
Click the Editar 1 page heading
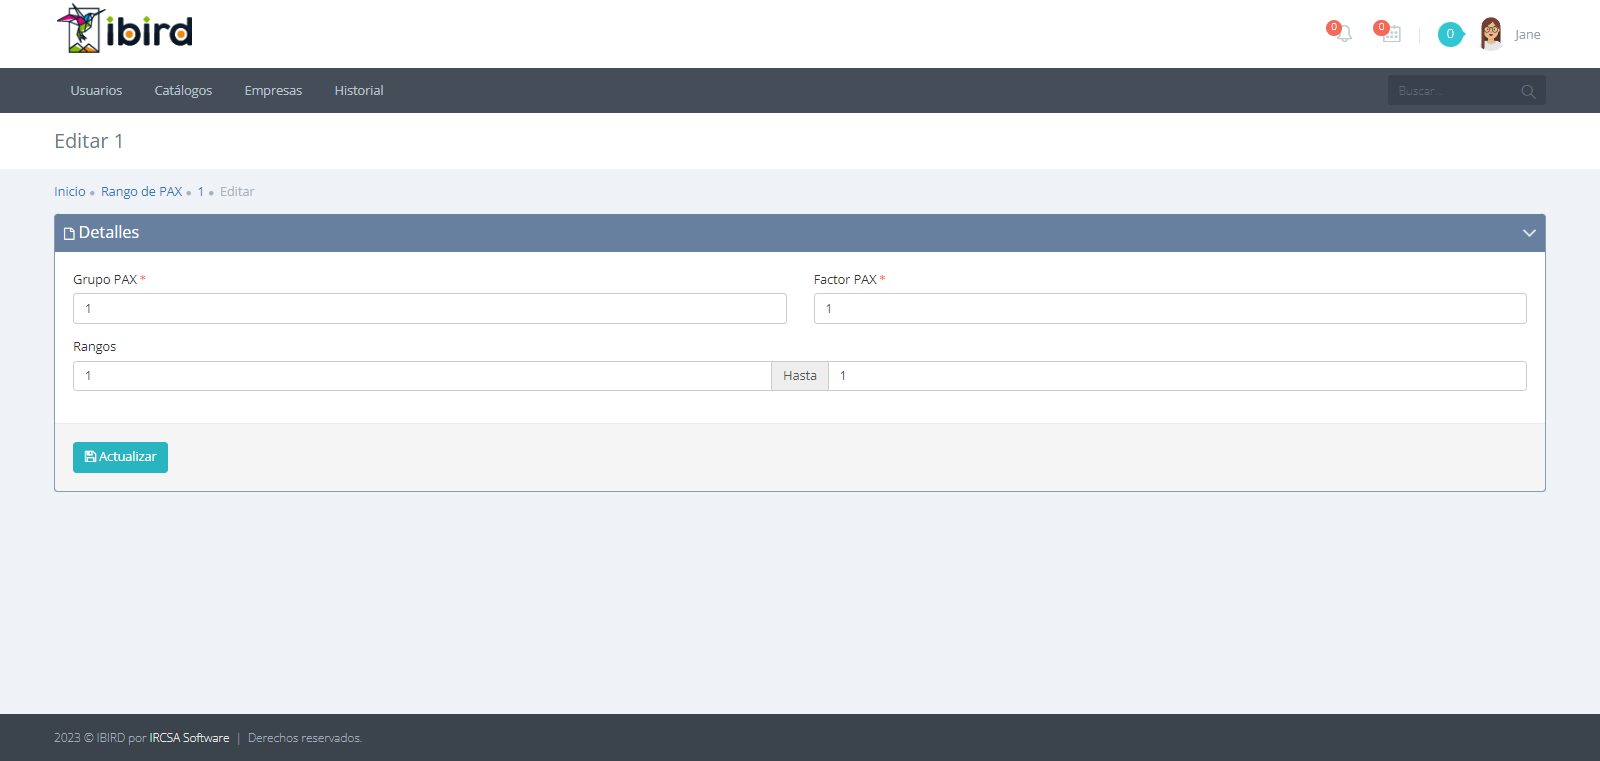tap(89, 141)
